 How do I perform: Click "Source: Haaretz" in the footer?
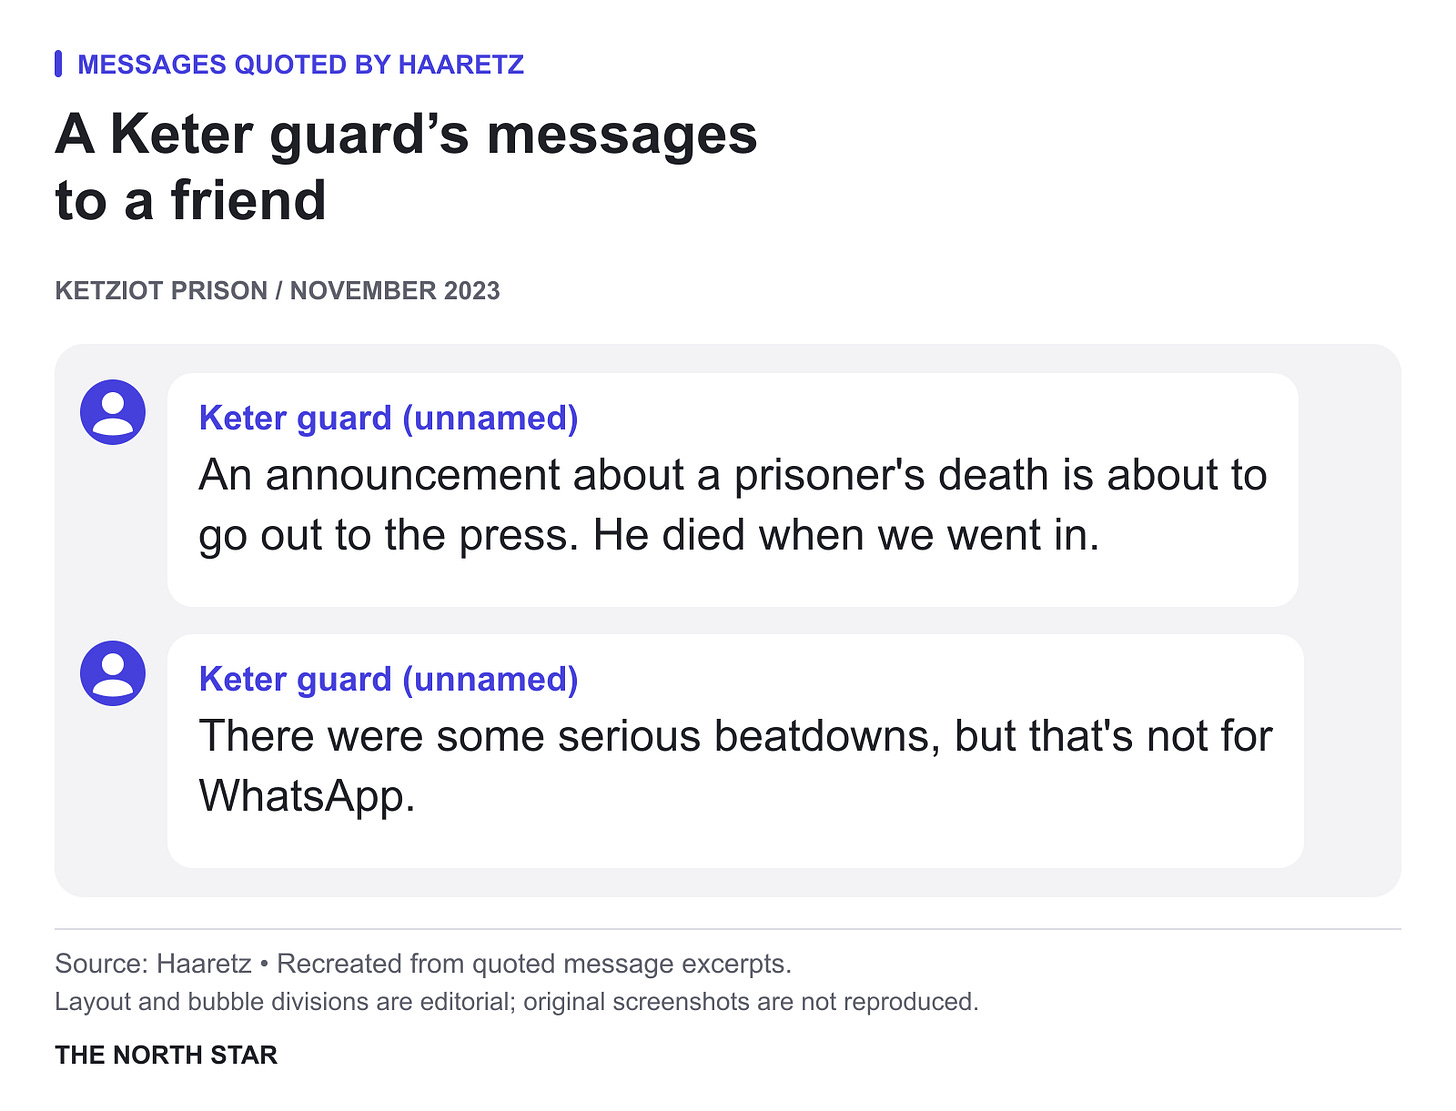(153, 964)
